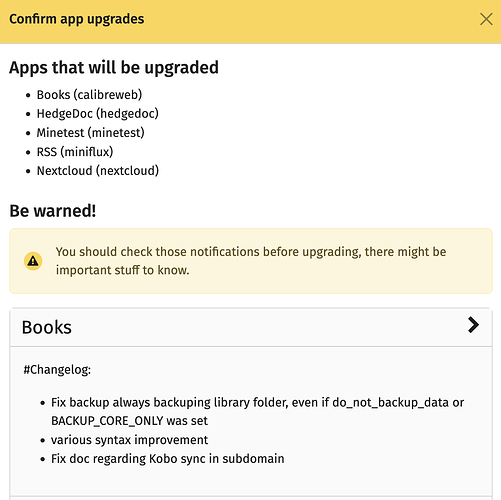Screen dimensions: 501x500
Task: Select the Books (calibreweb) list entry
Action: pos(89,95)
